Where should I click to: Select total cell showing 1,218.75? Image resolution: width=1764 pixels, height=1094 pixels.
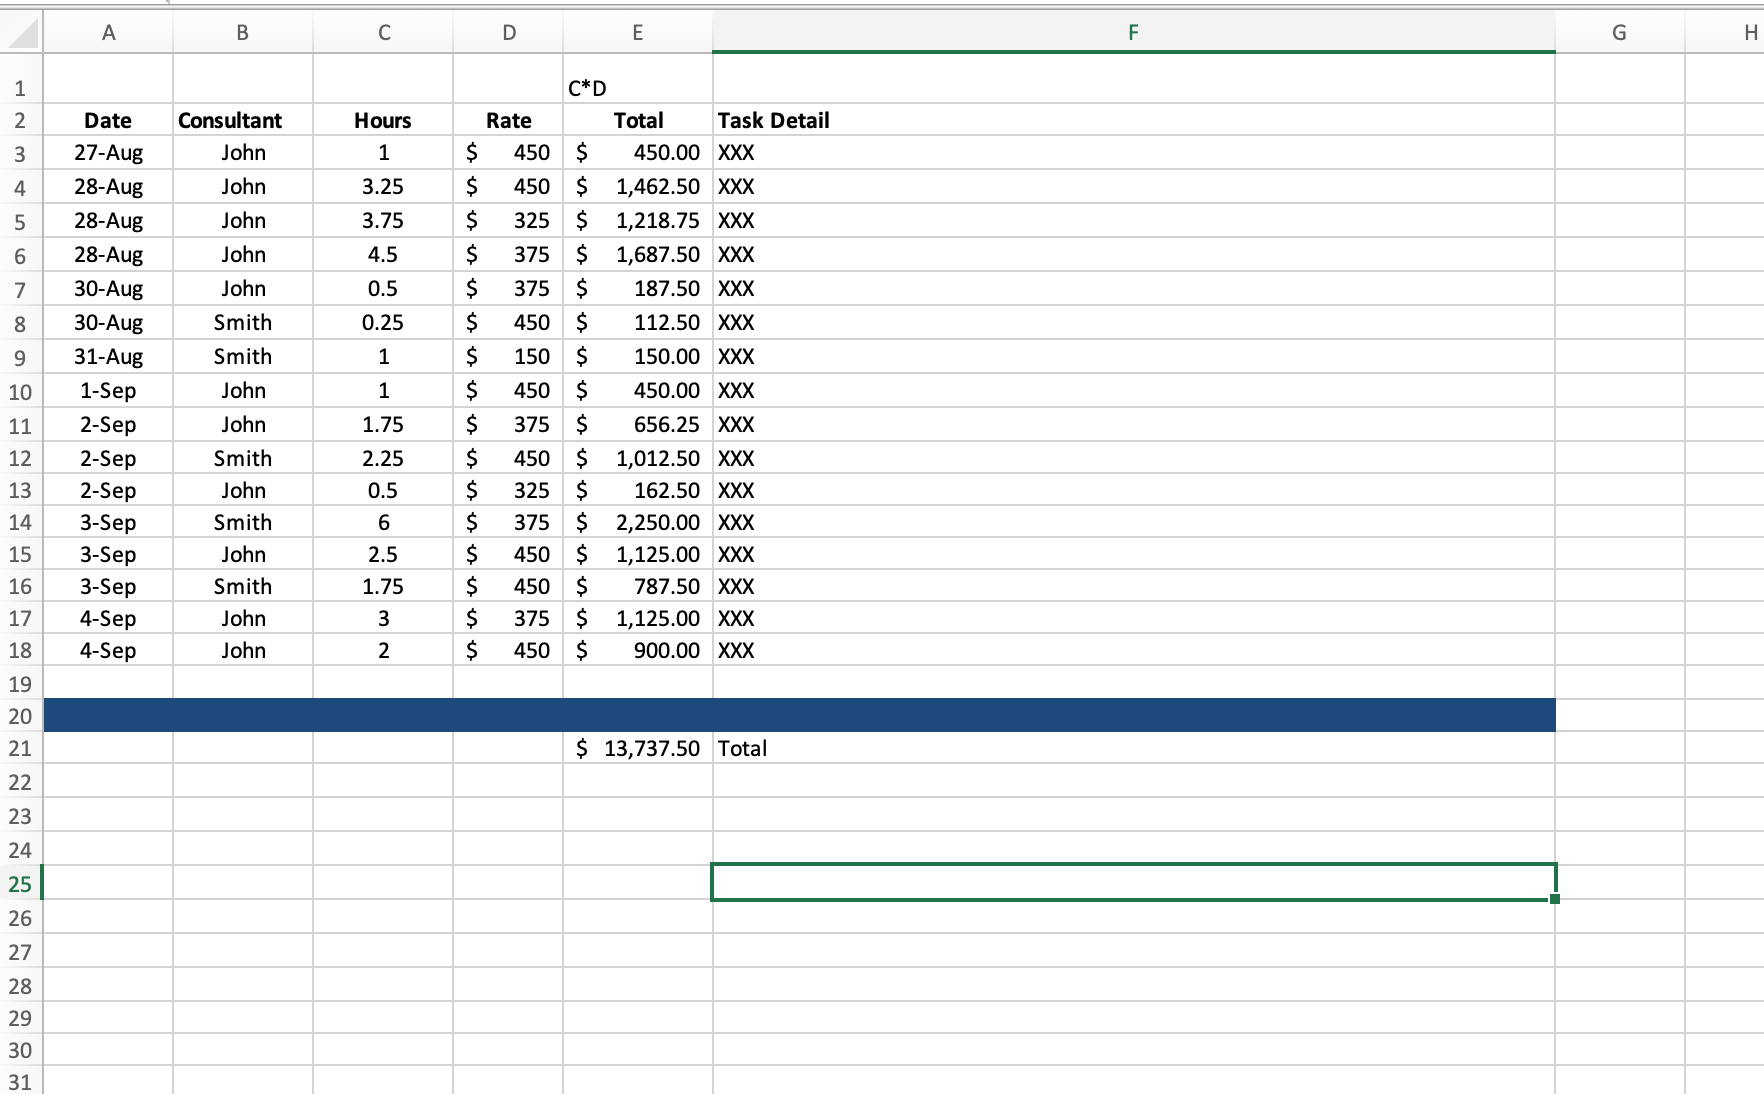638,221
